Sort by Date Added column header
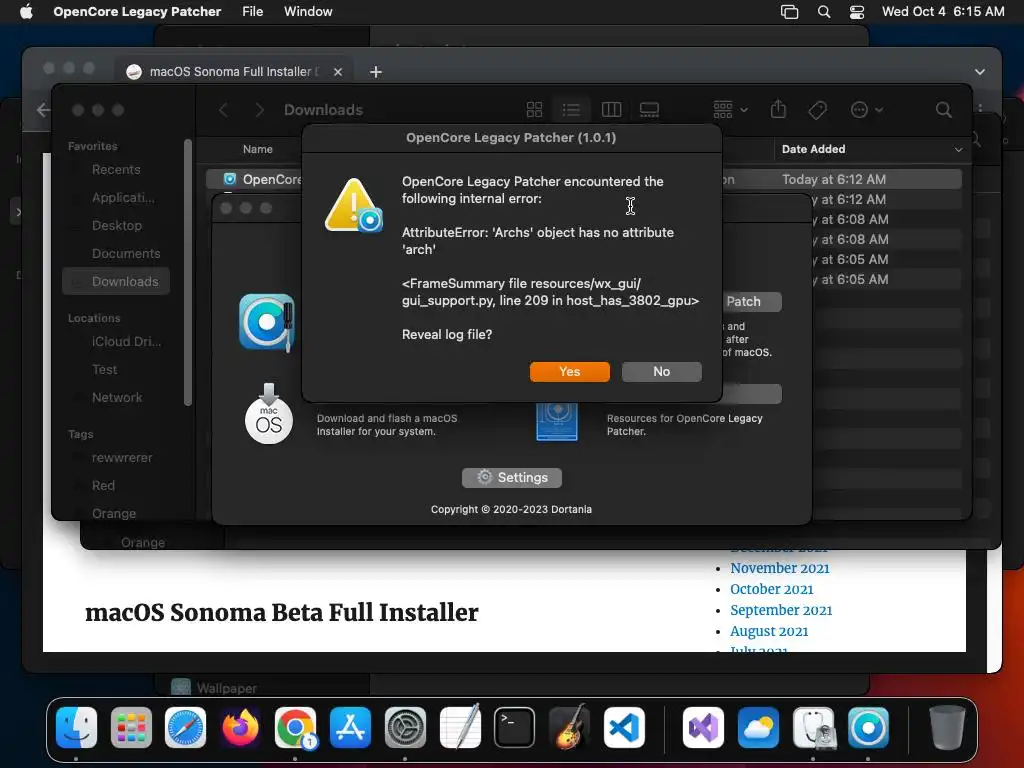The height and width of the screenshot is (768, 1024). 871,149
